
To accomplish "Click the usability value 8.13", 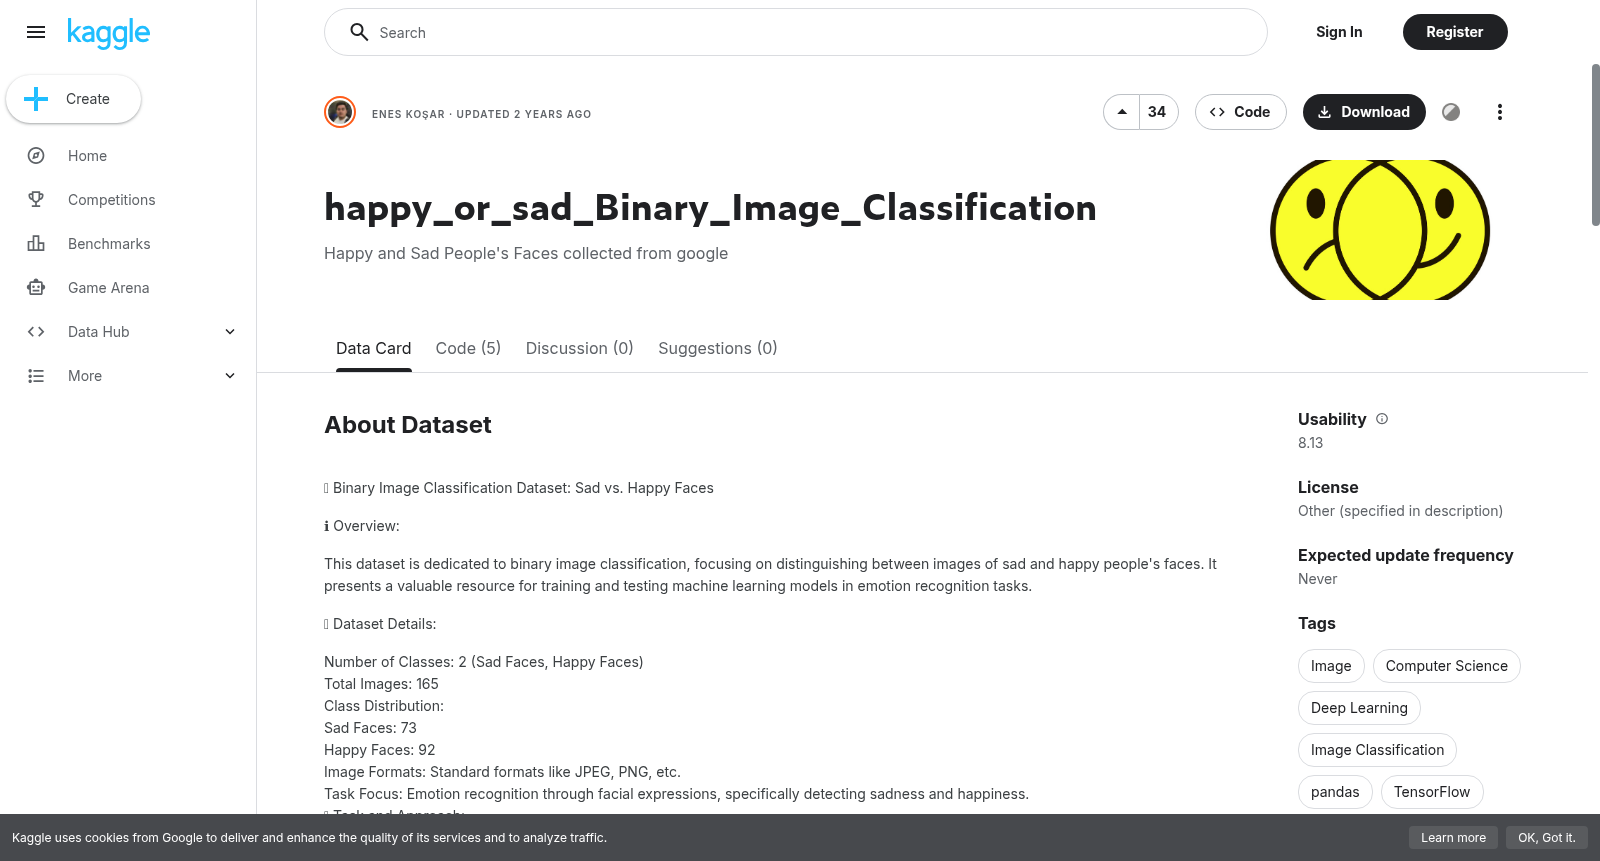I will pyautogui.click(x=1310, y=443).
